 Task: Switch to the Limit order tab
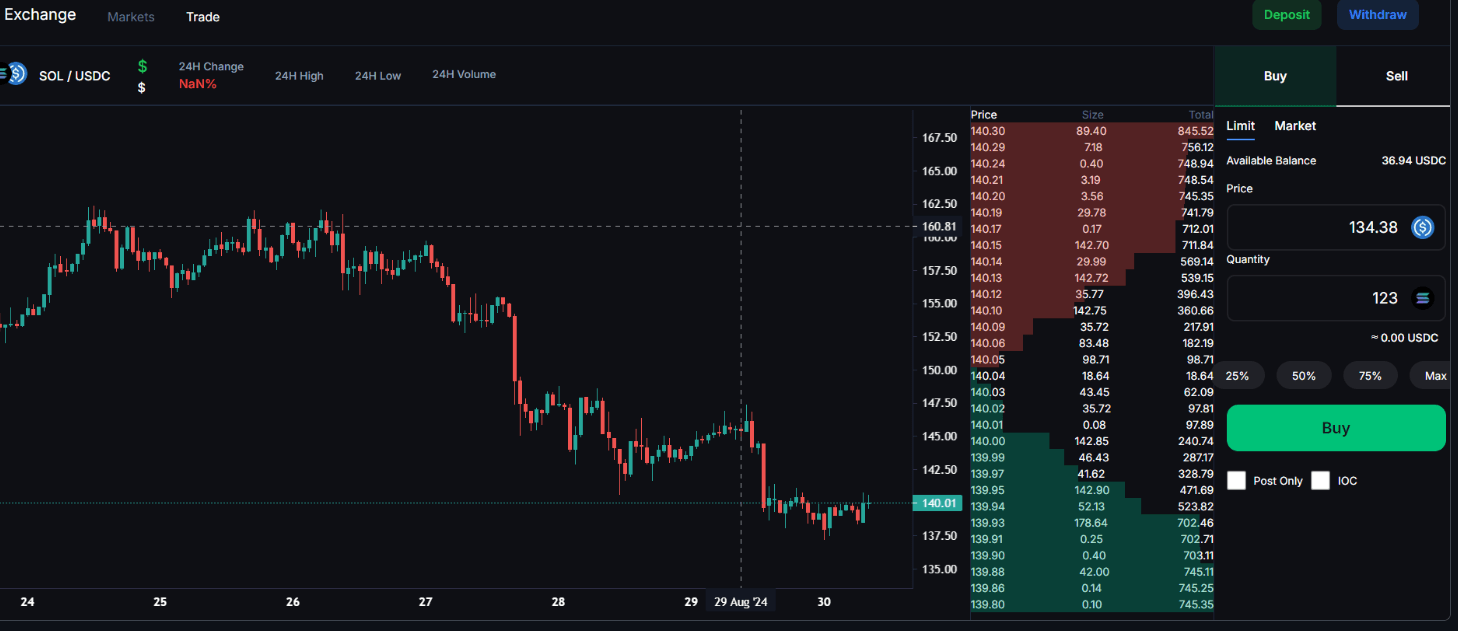(x=1240, y=126)
